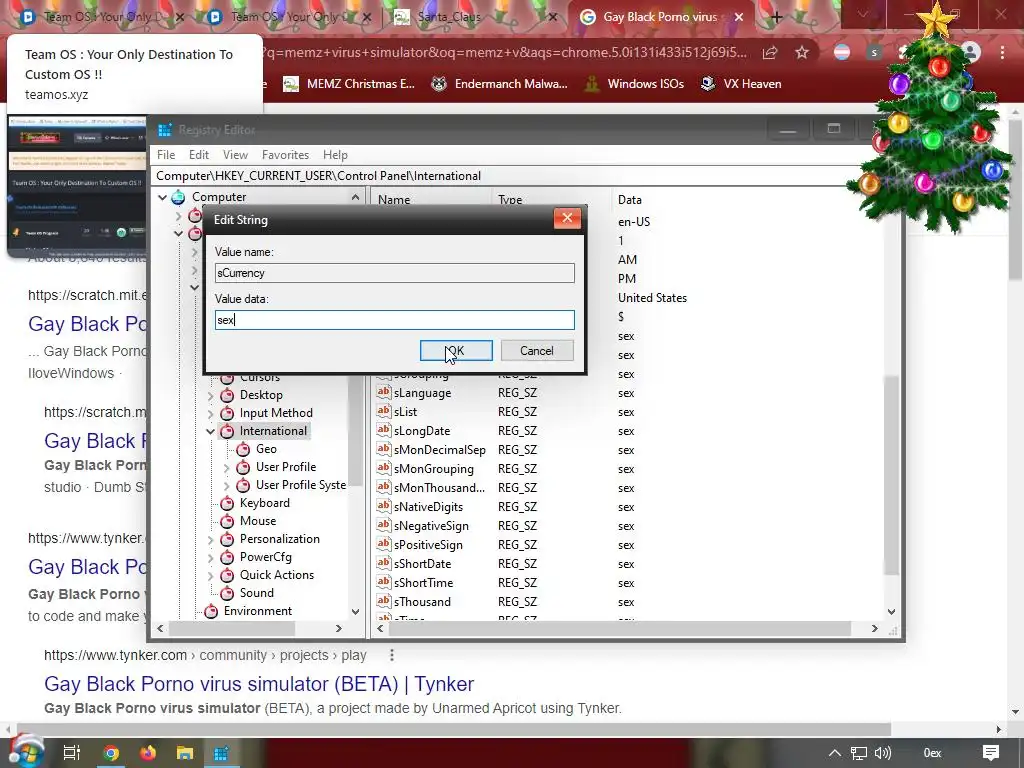1024x768 pixels.
Task: Open the Registry Editor File menu
Action: click(166, 155)
